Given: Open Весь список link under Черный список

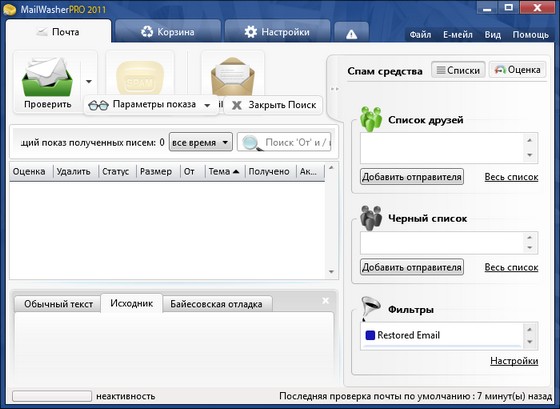Looking at the screenshot, I should [x=511, y=267].
